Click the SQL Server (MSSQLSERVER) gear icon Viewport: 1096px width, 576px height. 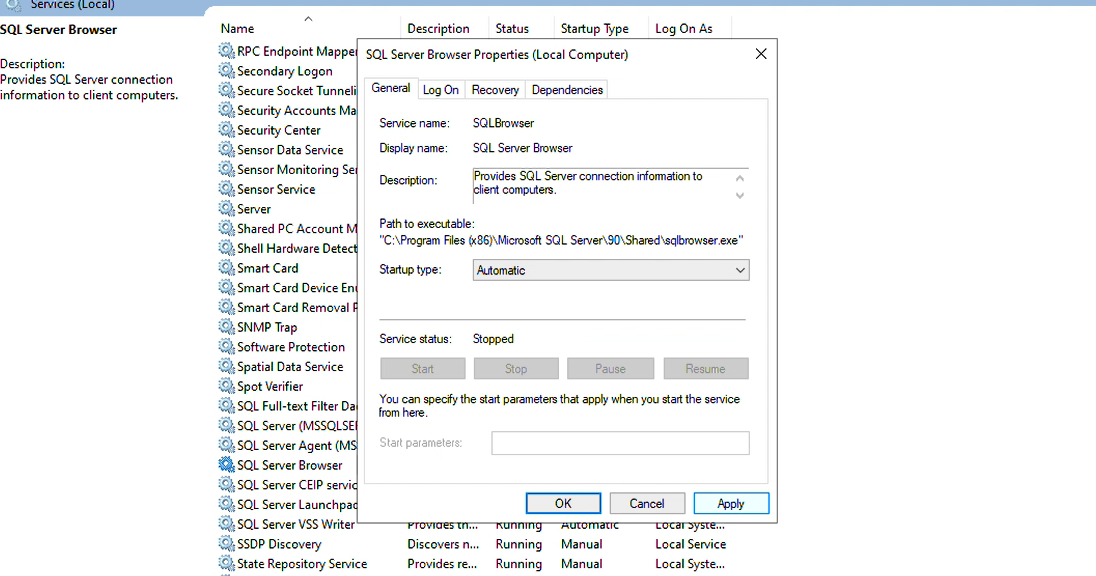point(226,425)
